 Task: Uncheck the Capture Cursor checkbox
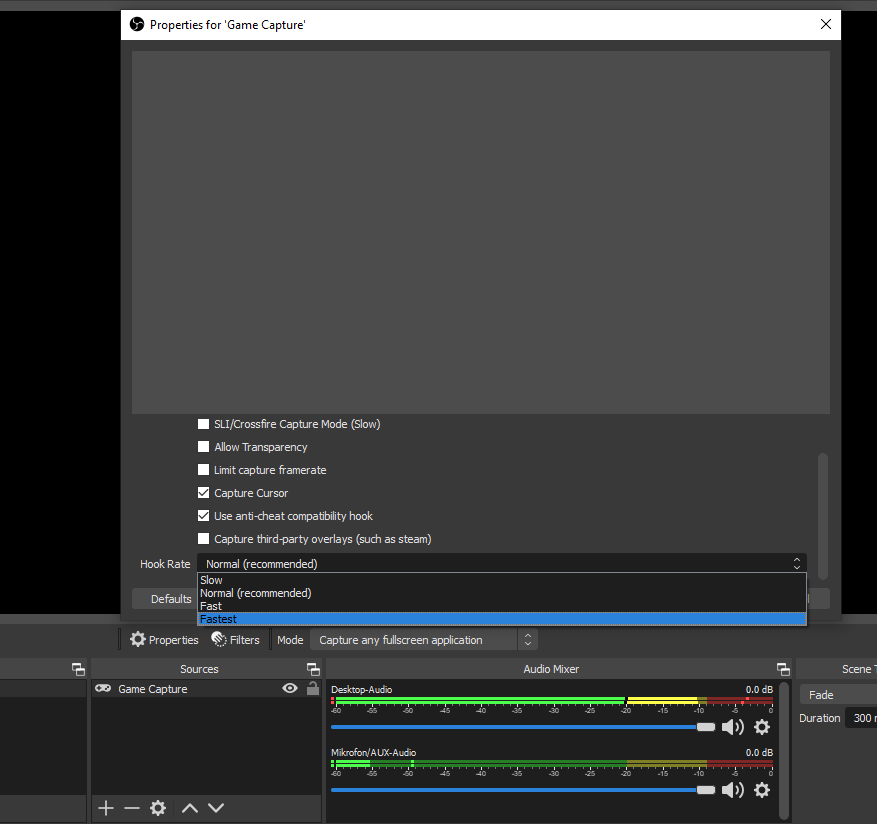(x=204, y=493)
